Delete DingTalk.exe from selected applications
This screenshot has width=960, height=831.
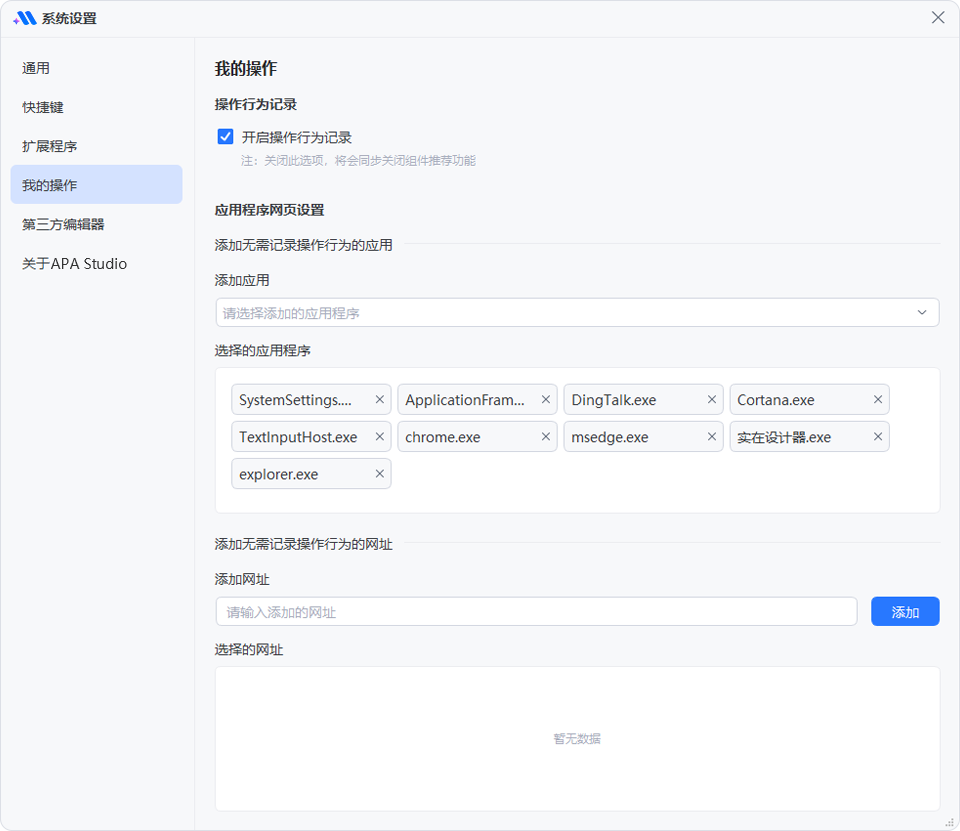712,400
